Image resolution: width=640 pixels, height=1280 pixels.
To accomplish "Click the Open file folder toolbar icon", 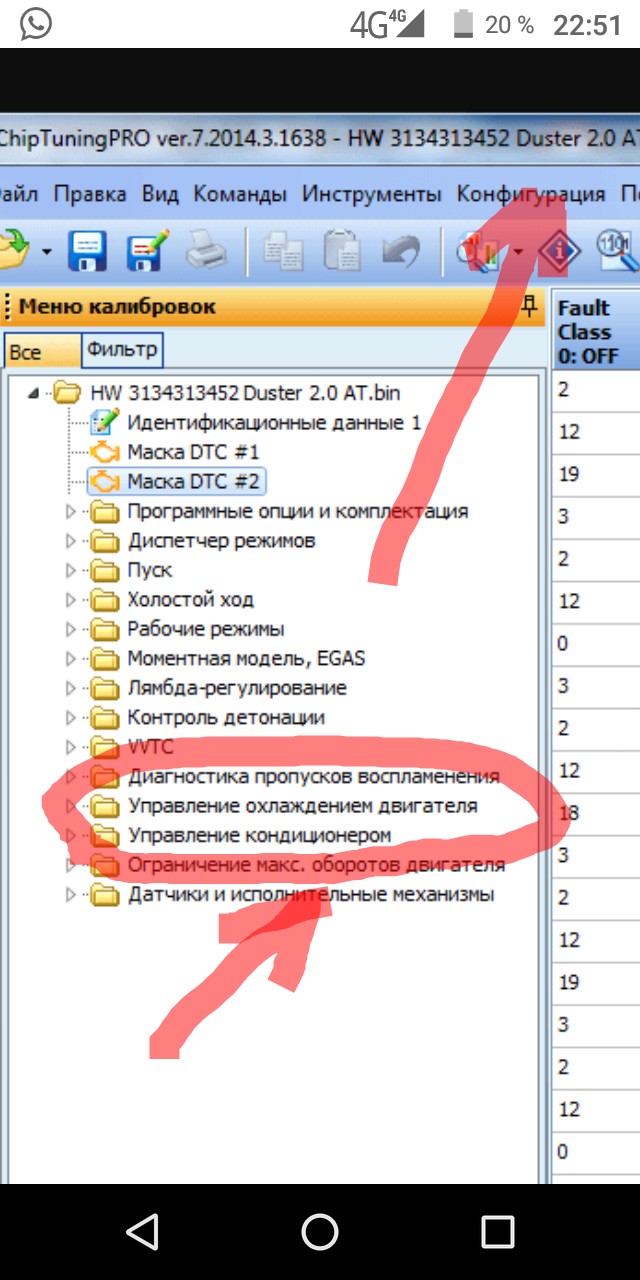I will point(13,250).
